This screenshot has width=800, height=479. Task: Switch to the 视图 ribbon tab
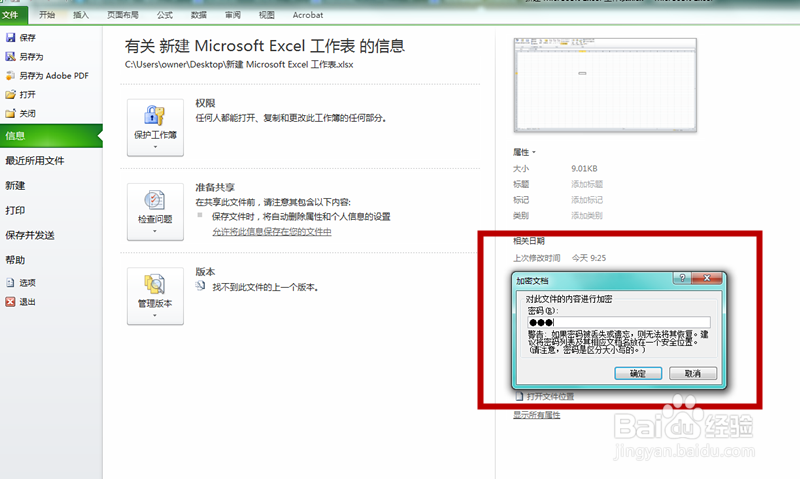(x=266, y=15)
